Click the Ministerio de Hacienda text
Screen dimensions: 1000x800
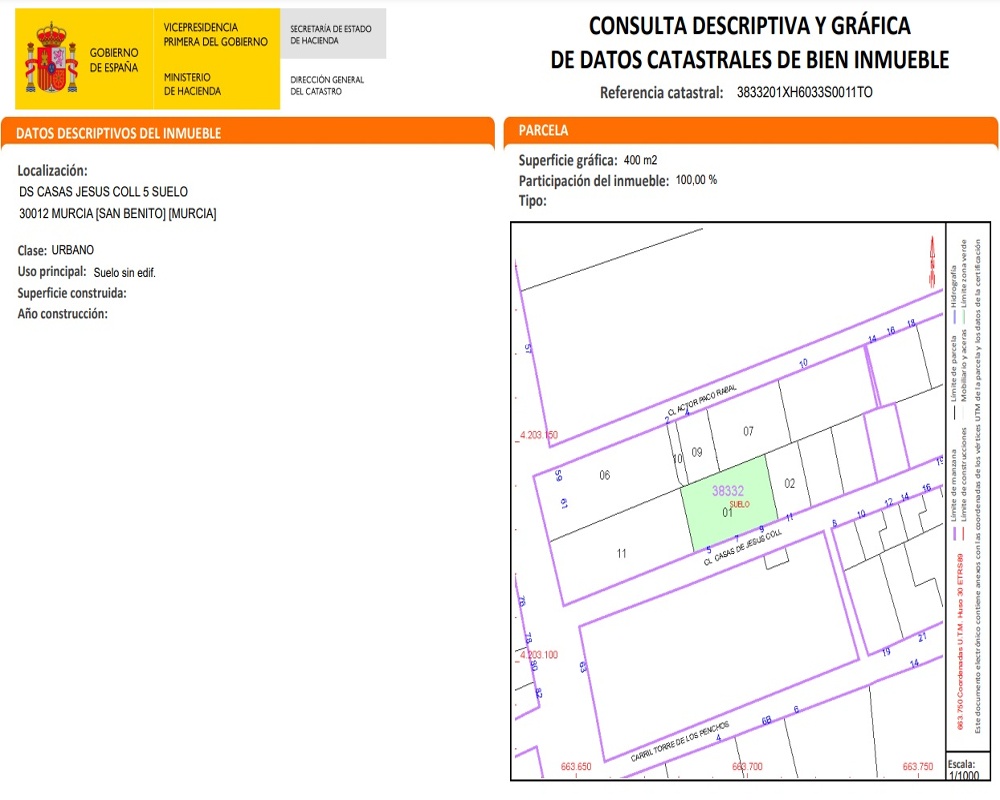[192, 84]
